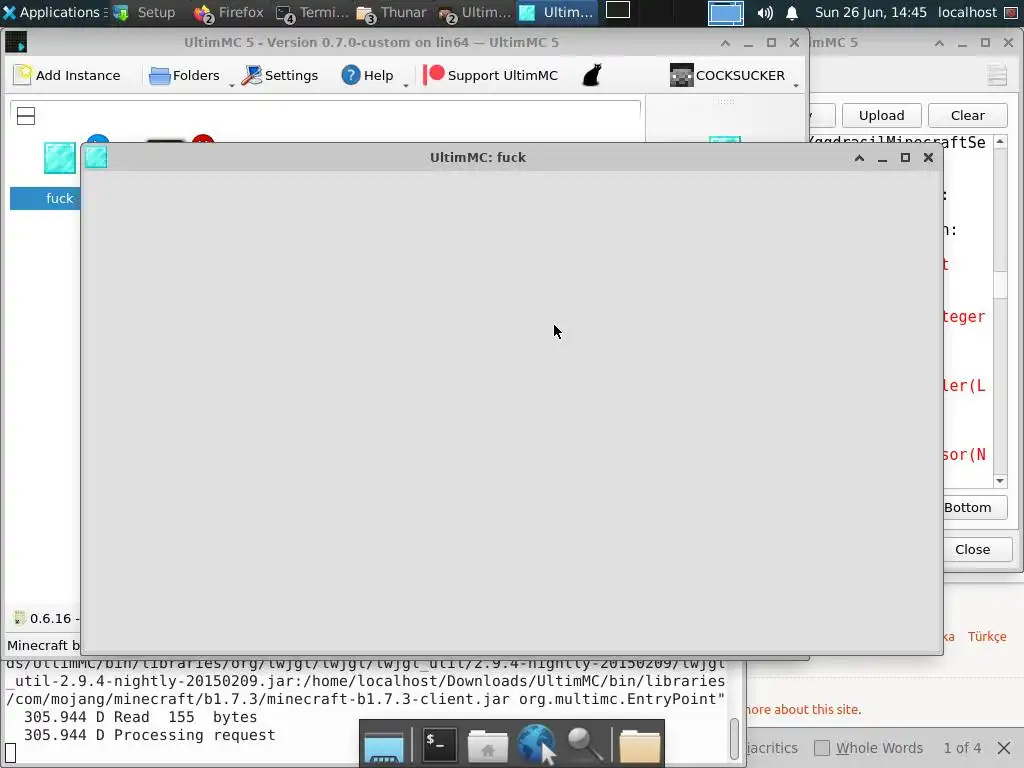Click the '1 of 4' match counter
1024x768 pixels.
pyautogui.click(x=962, y=748)
